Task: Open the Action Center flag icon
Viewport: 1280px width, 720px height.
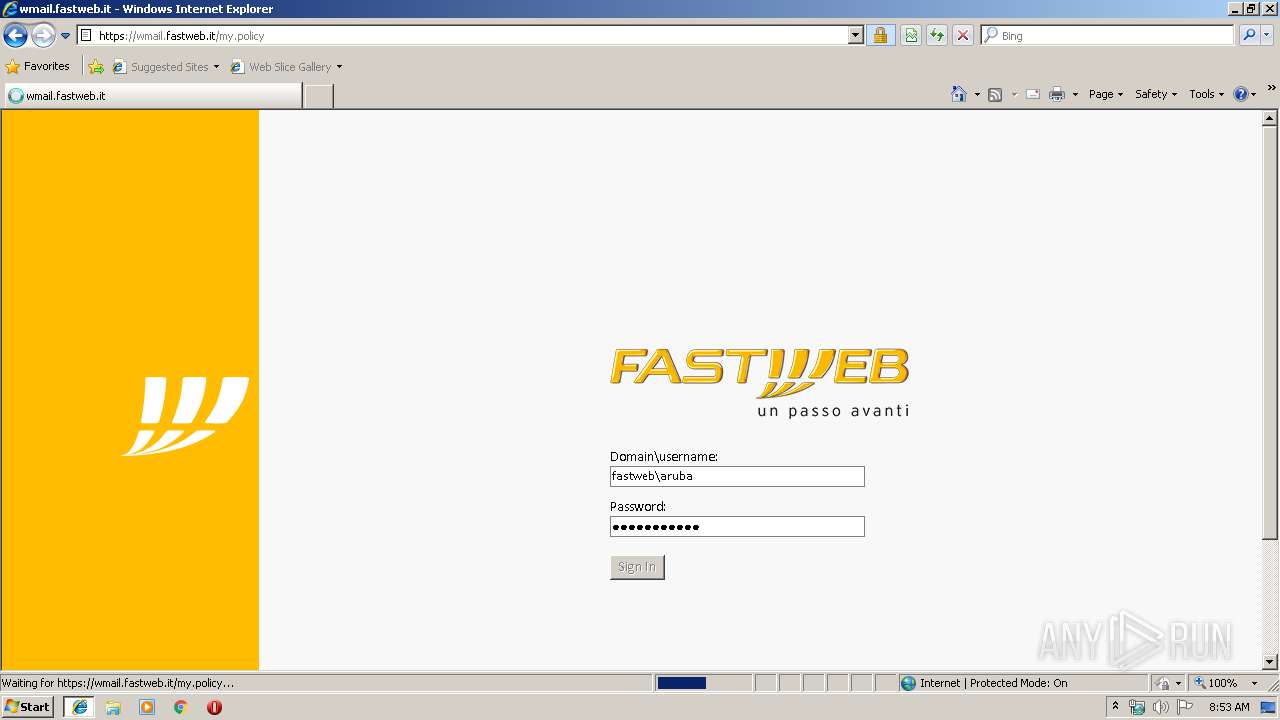Action: pyautogui.click(x=1185, y=707)
